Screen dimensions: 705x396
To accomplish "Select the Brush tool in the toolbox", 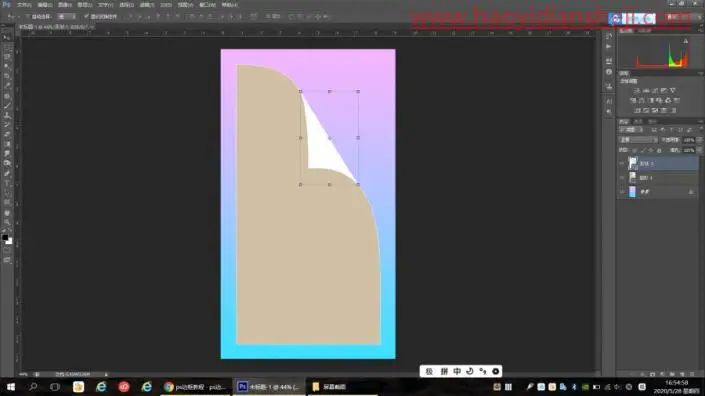I will (7, 106).
